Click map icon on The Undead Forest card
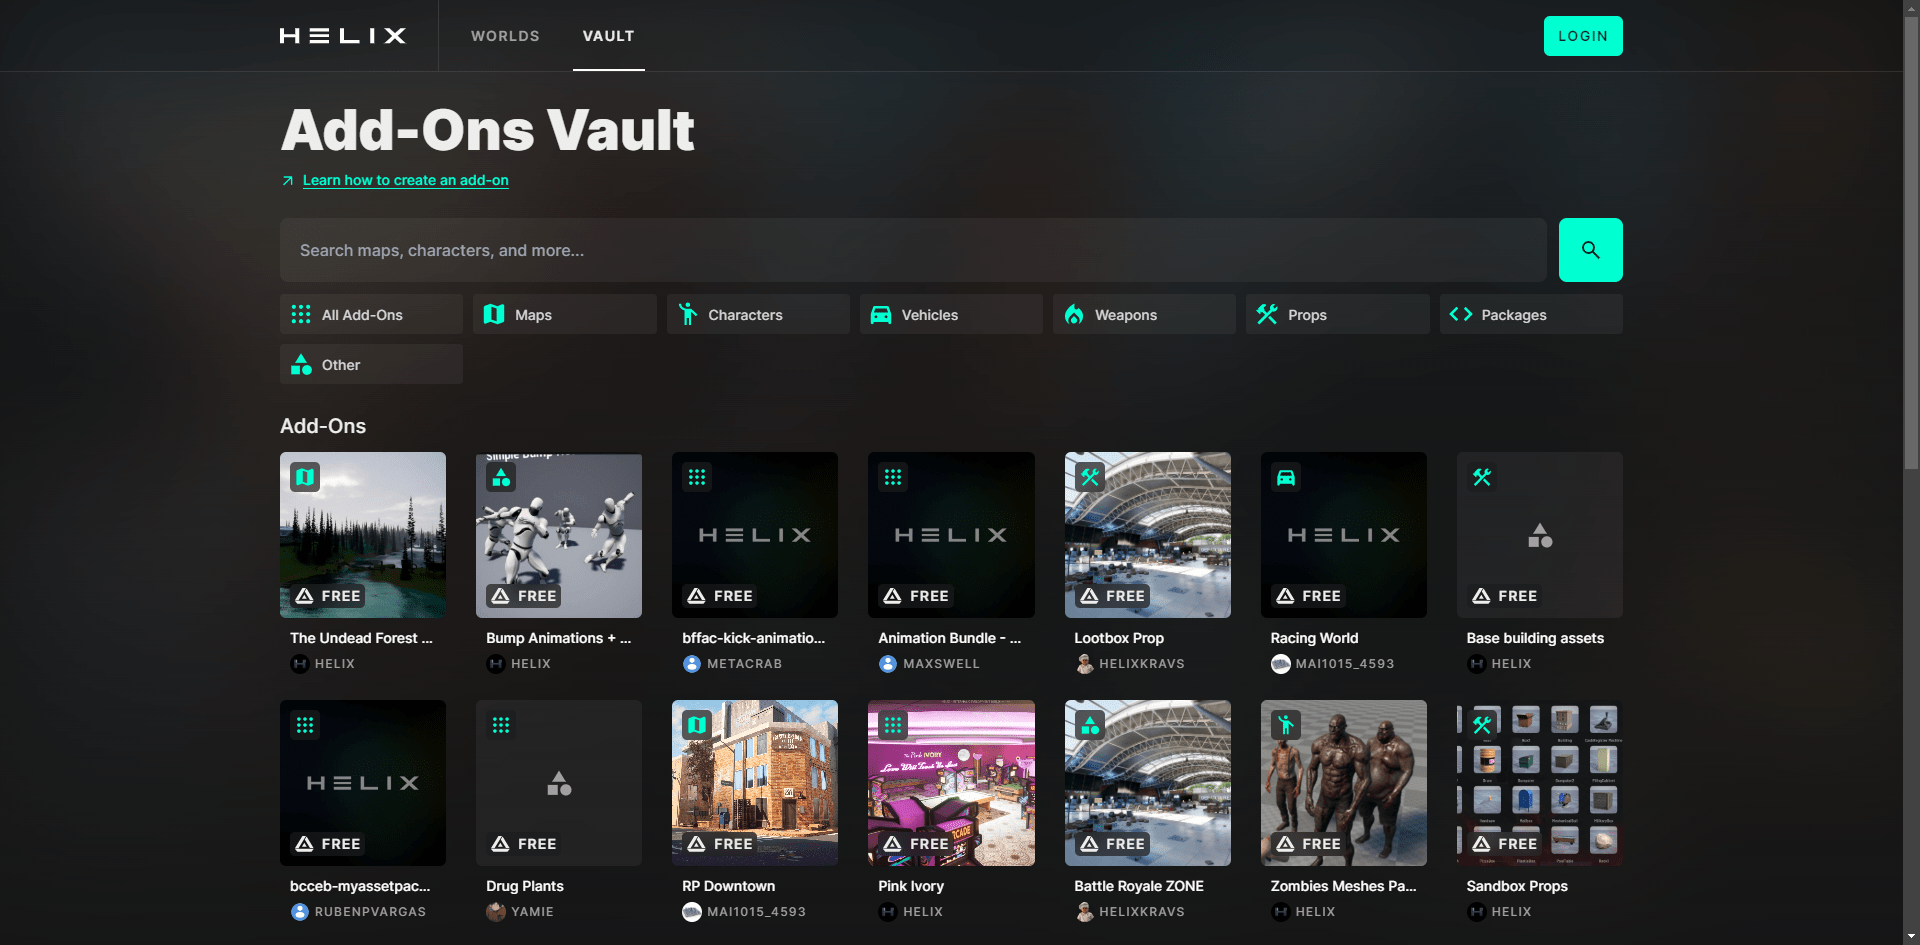The image size is (1920, 945). (305, 477)
